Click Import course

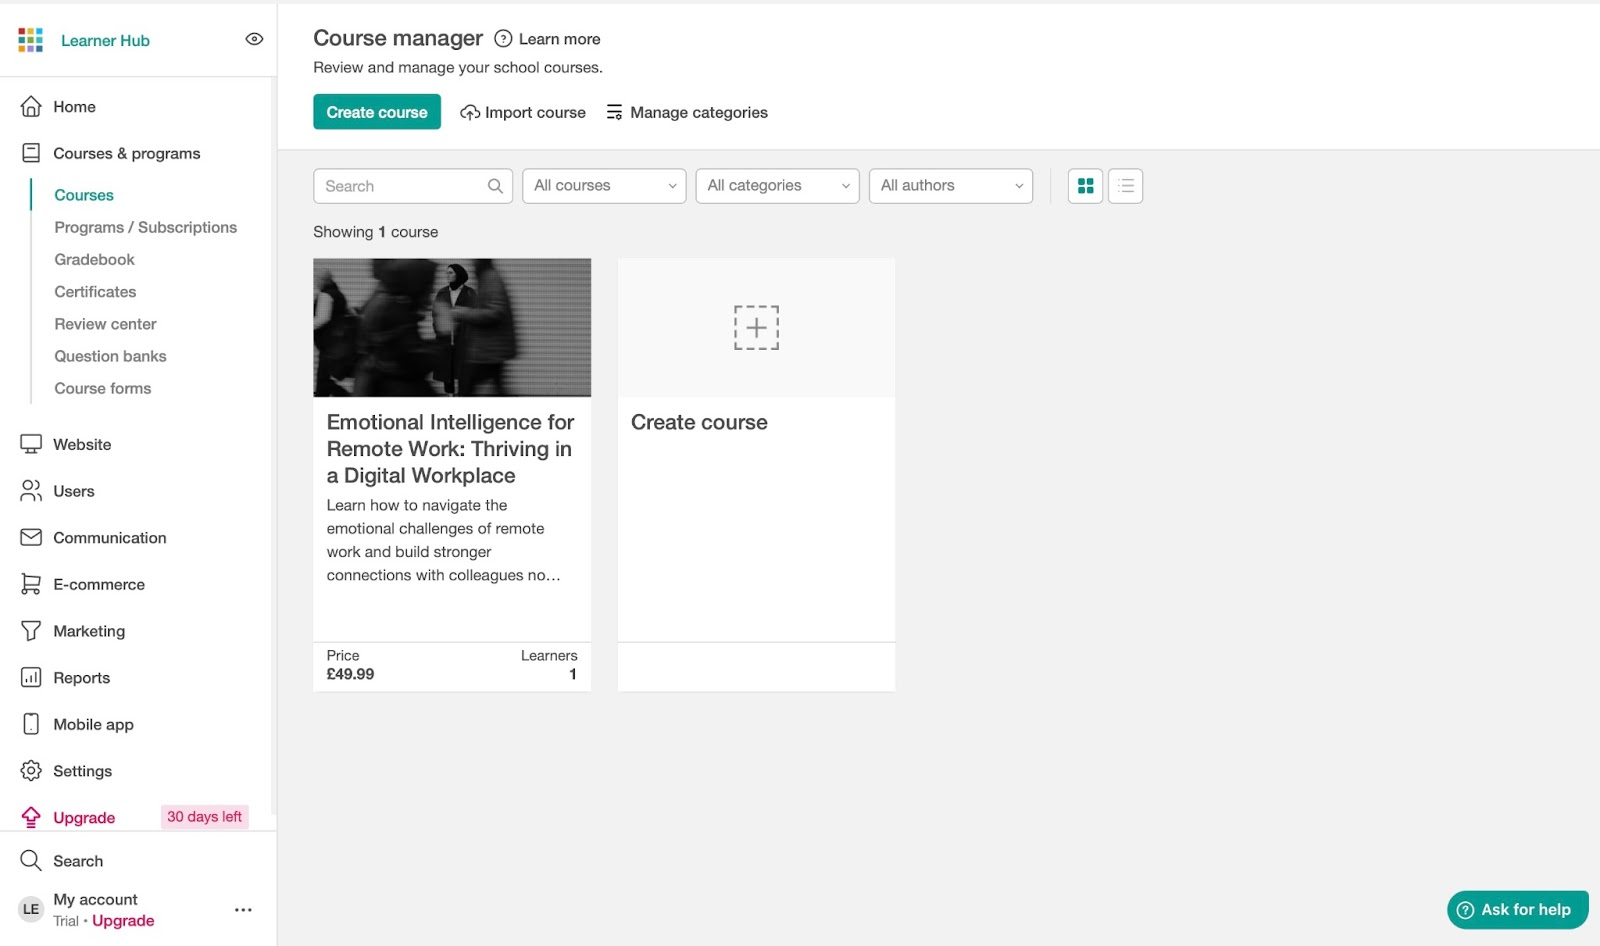(x=523, y=112)
